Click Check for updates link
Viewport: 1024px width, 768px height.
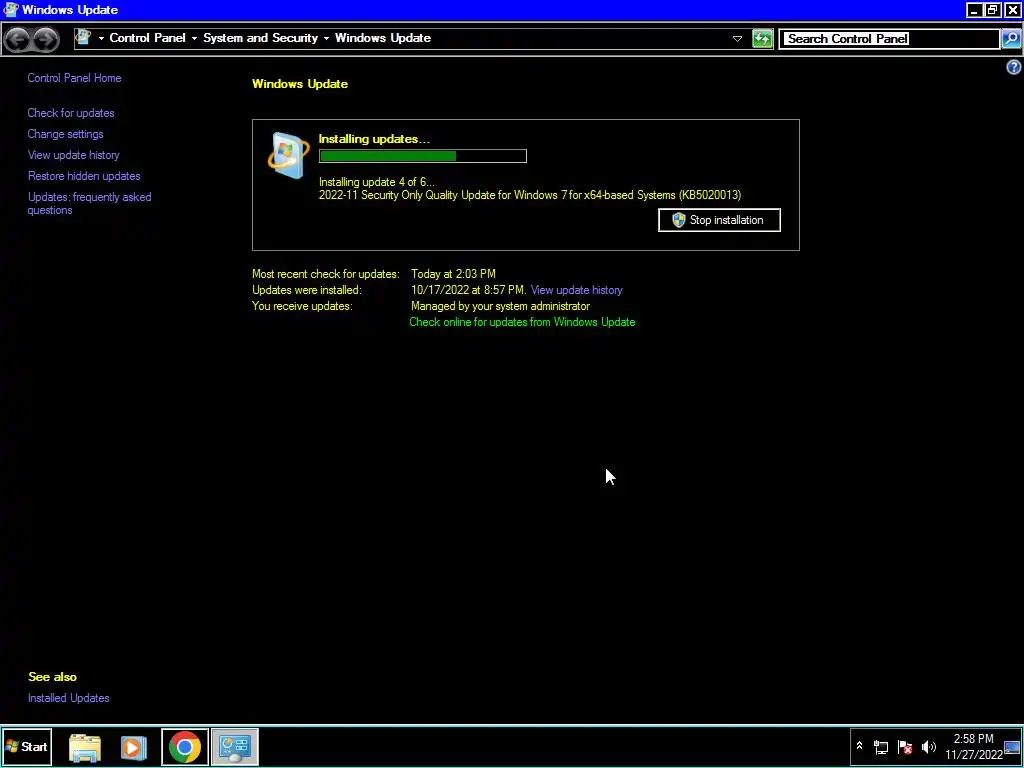coord(71,113)
